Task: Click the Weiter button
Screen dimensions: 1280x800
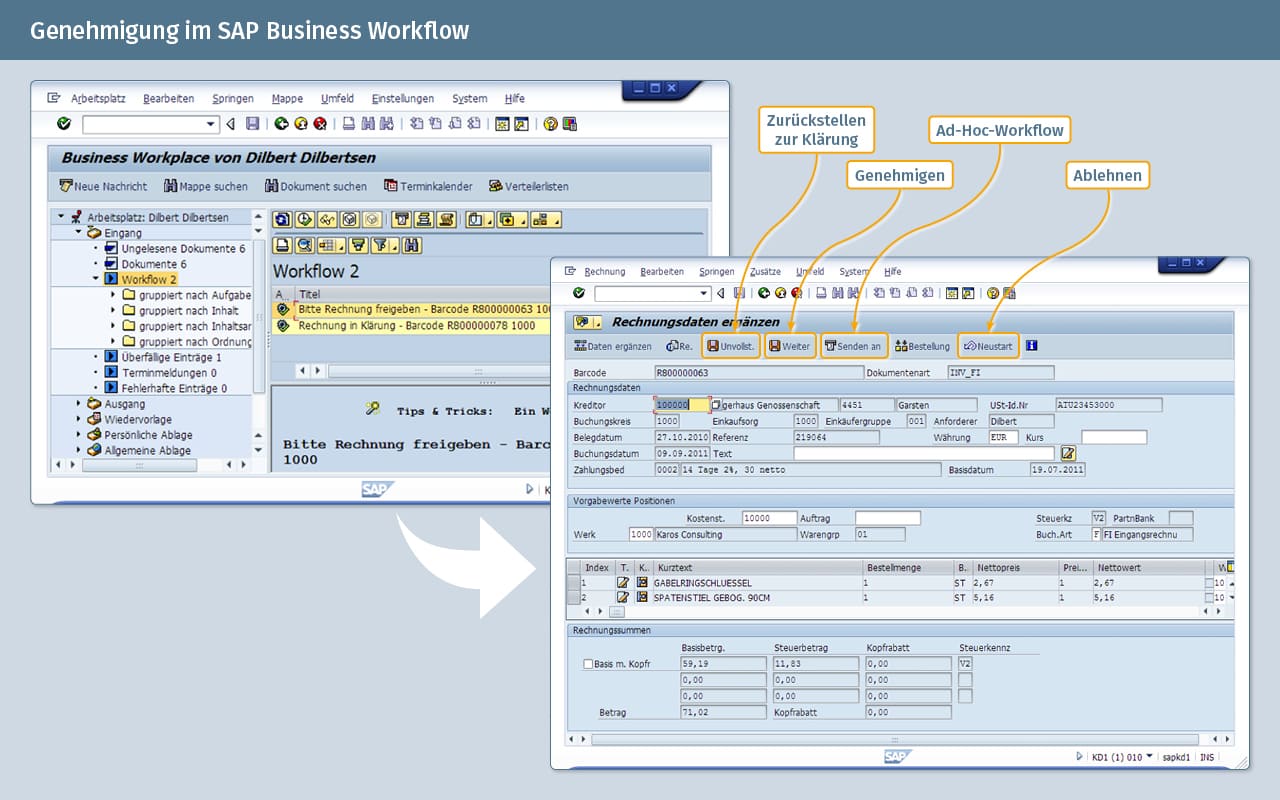Action: click(x=790, y=346)
